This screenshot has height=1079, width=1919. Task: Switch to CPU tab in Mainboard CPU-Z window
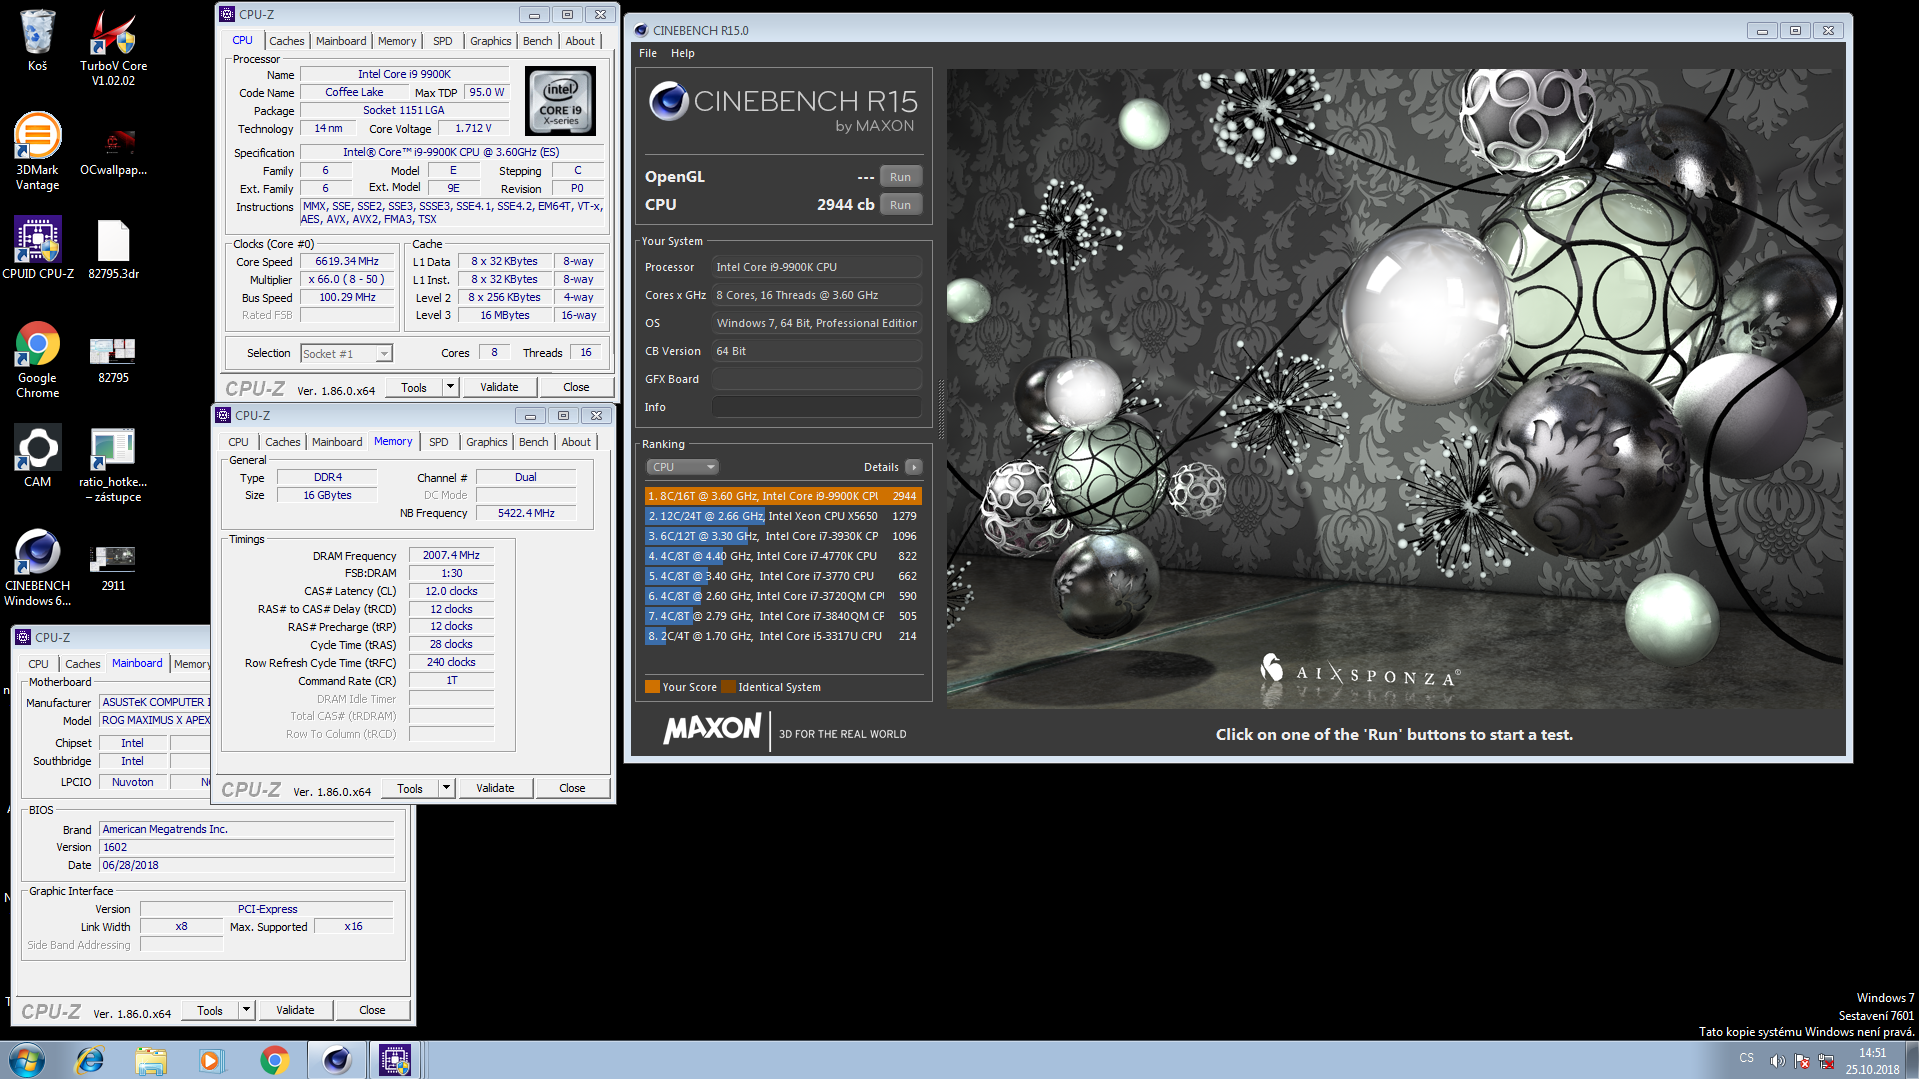click(38, 664)
